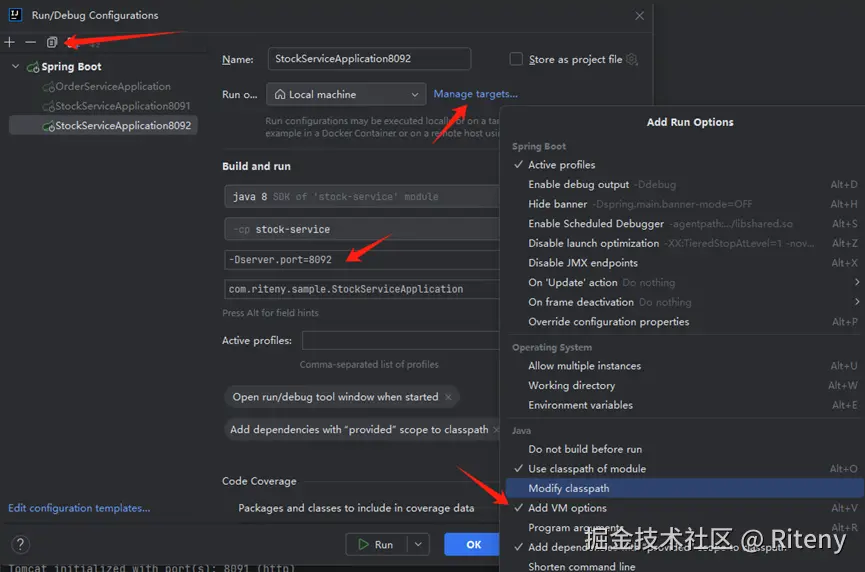This screenshot has width=865, height=572.
Task: Open the Run button dropdown arrow
Action: pos(418,544)
